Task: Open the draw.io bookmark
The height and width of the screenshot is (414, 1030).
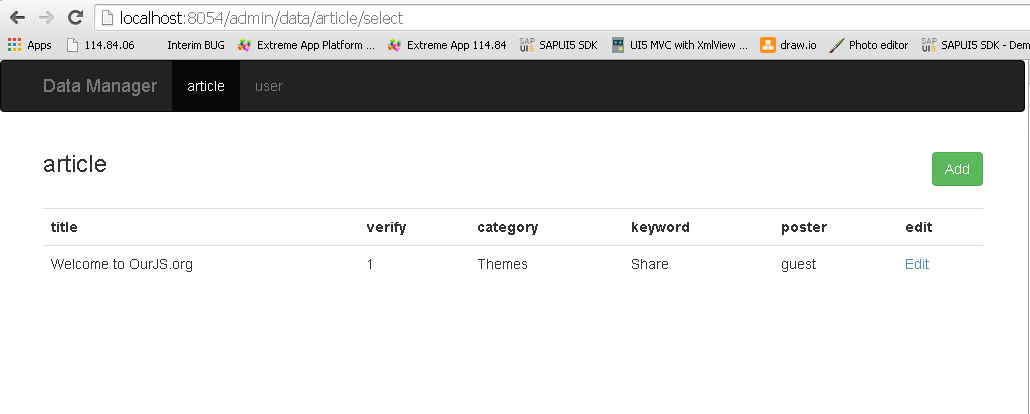Action: click(788, 45)
